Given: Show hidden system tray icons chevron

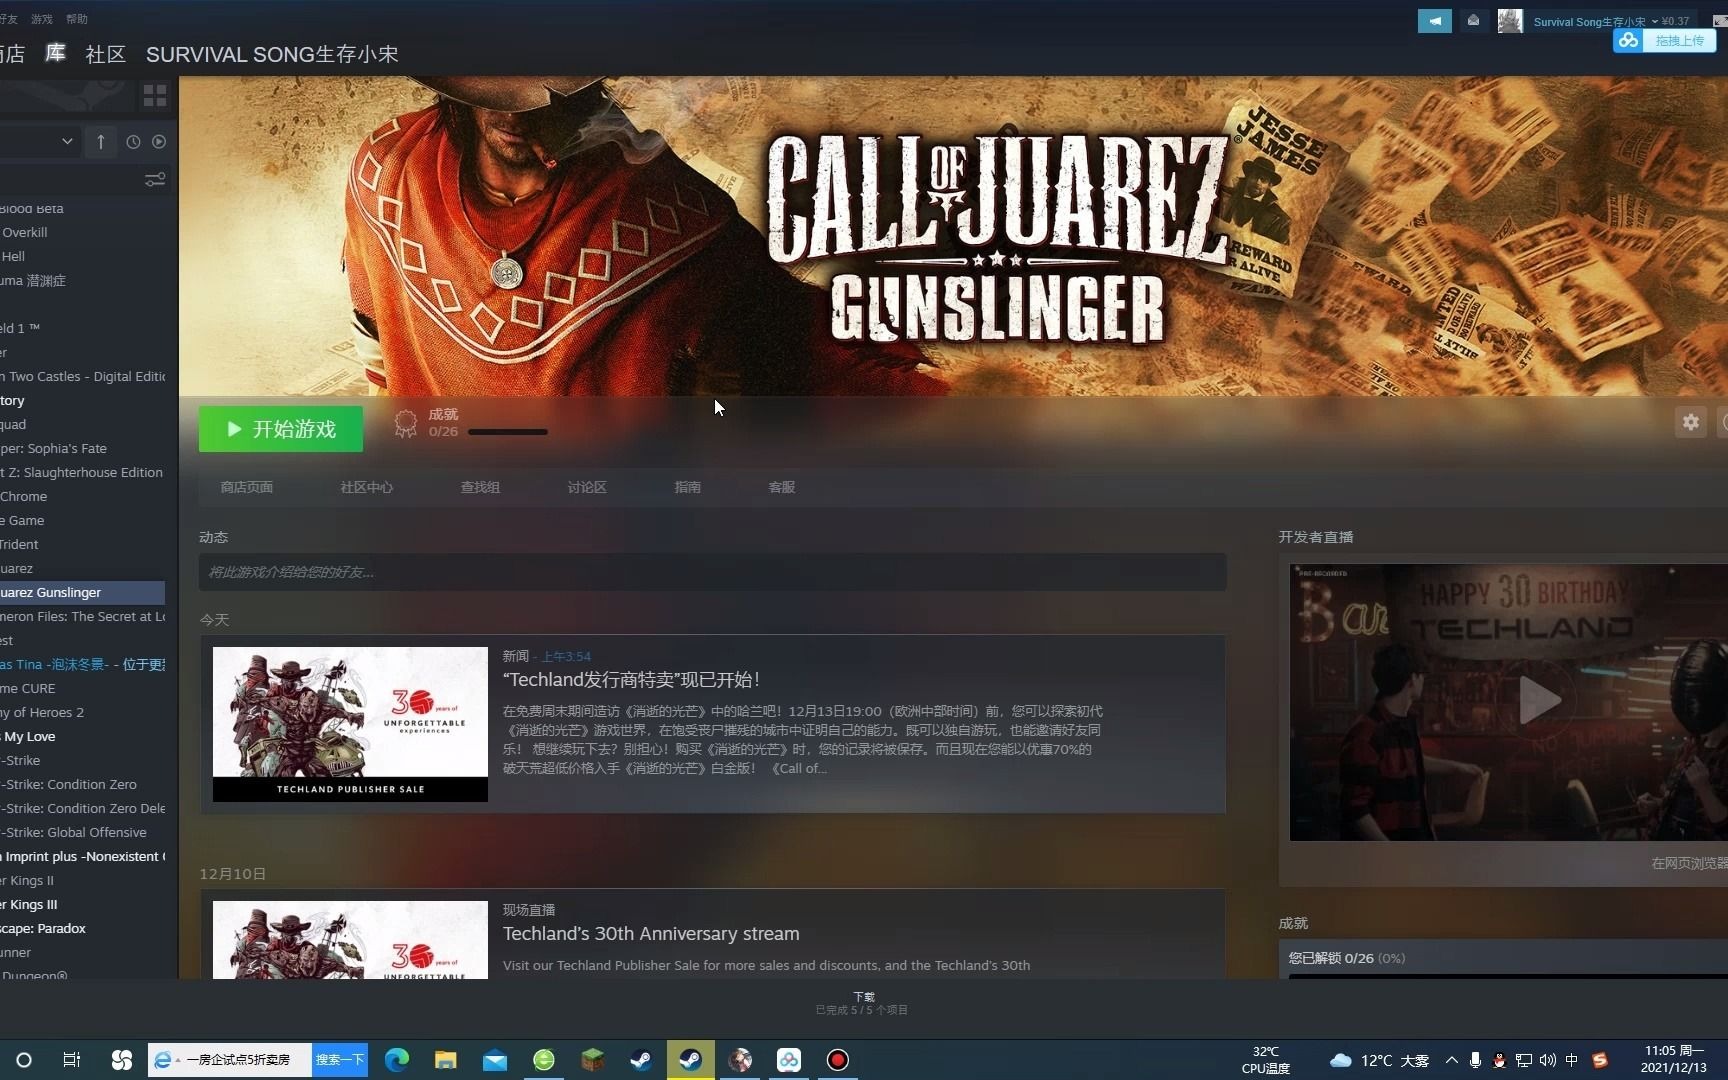Looking at the screenshot, I should 1452,1060.
